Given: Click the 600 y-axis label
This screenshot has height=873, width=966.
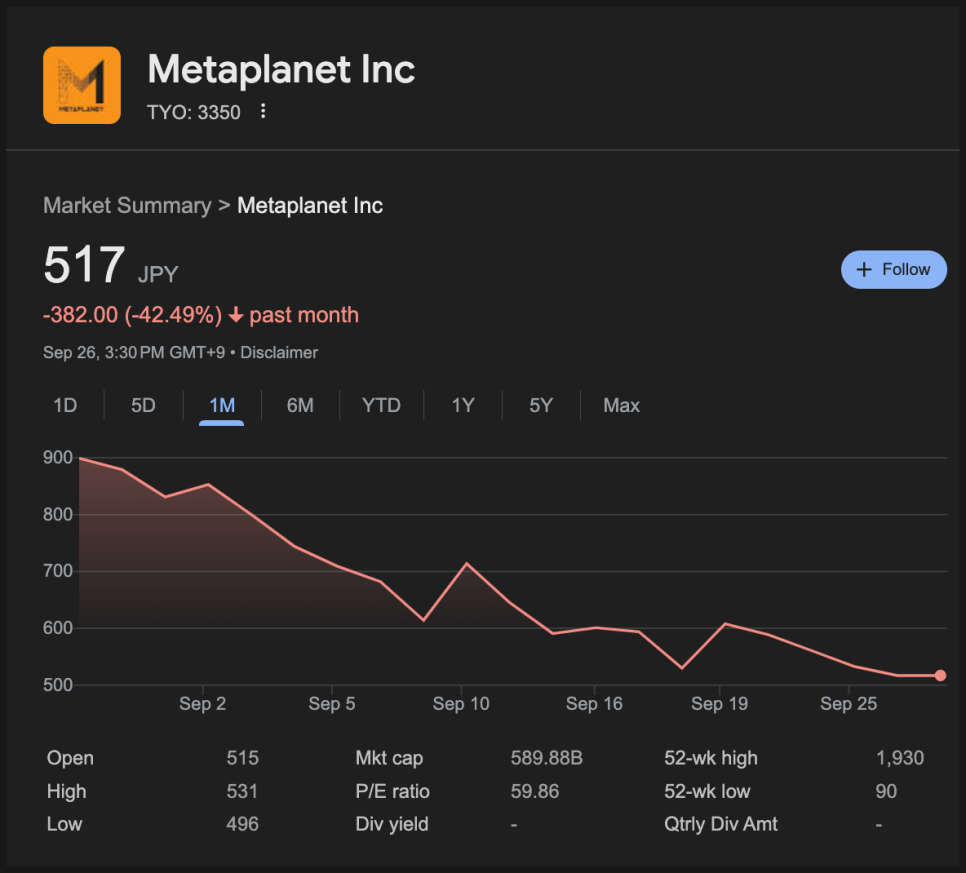Looking at the screenshot, I should (x=58, y=628).
